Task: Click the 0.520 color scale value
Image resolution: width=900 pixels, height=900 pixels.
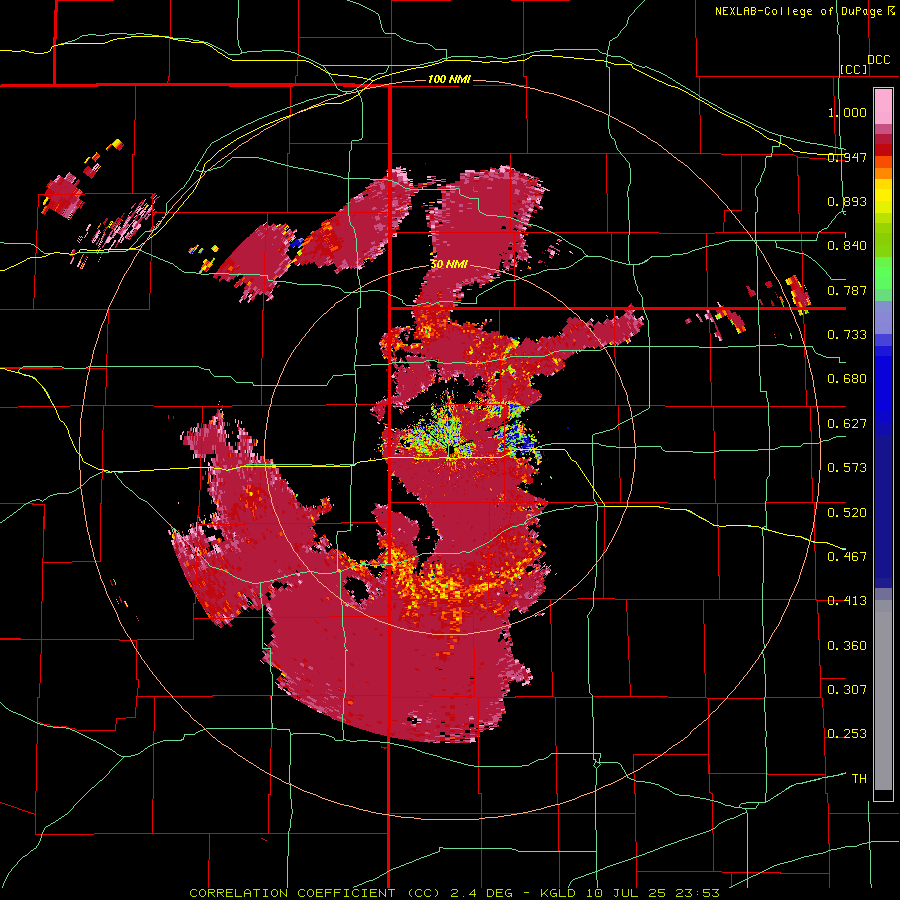Action: point(847,513)
